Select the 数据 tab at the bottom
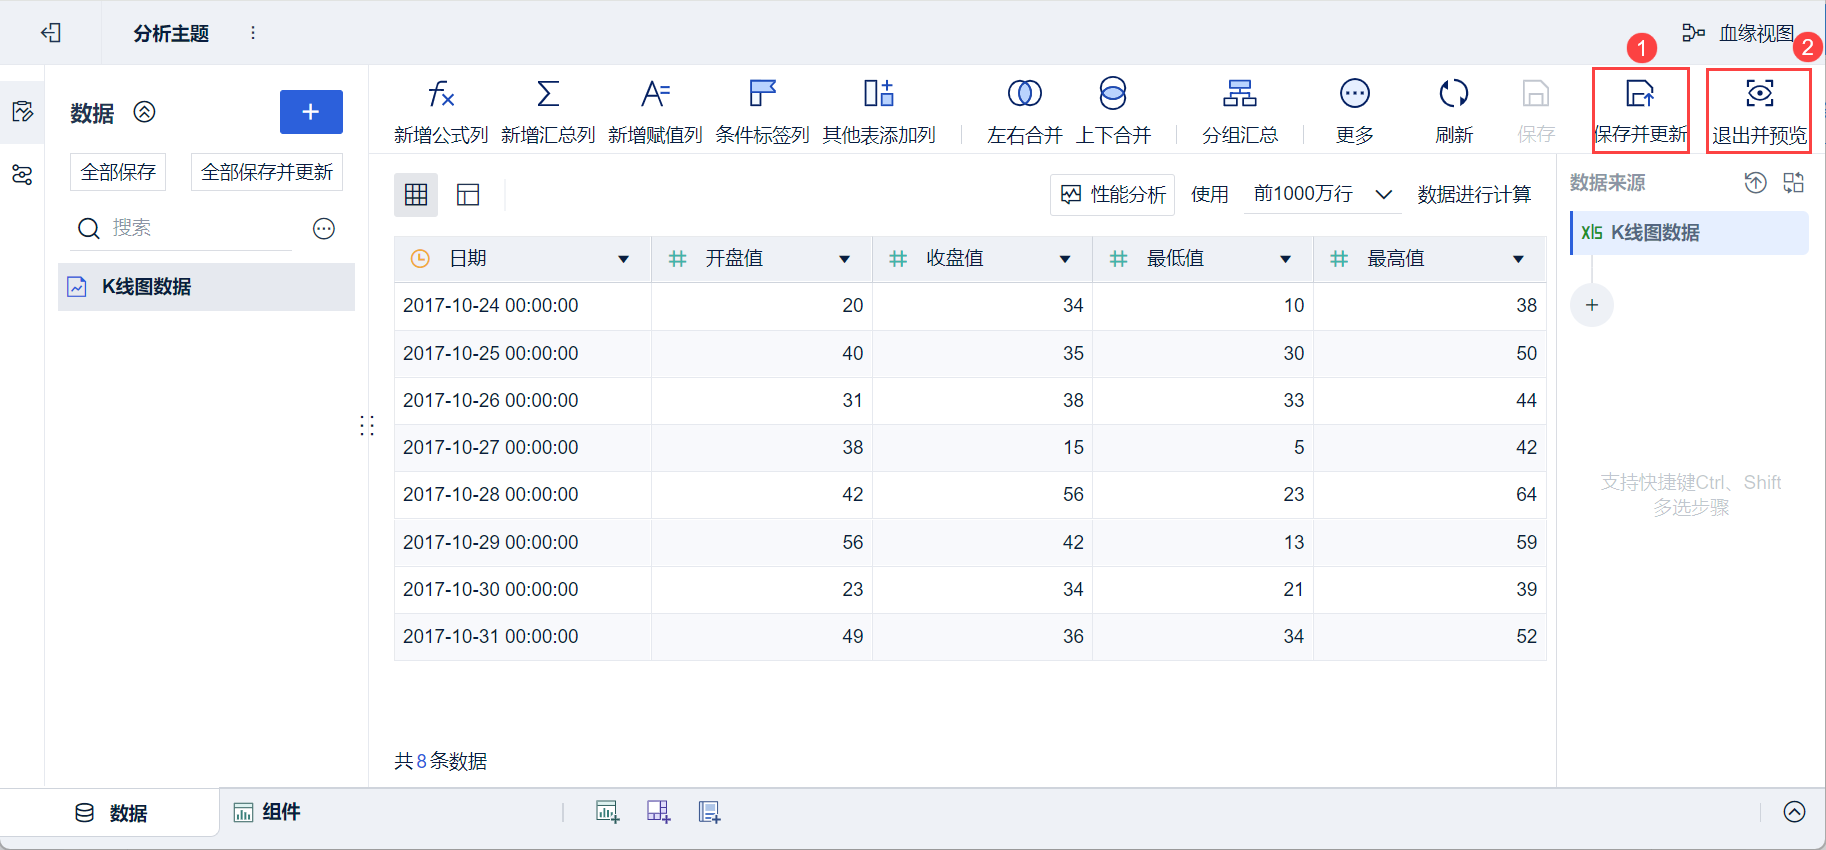 coord(111,813)
